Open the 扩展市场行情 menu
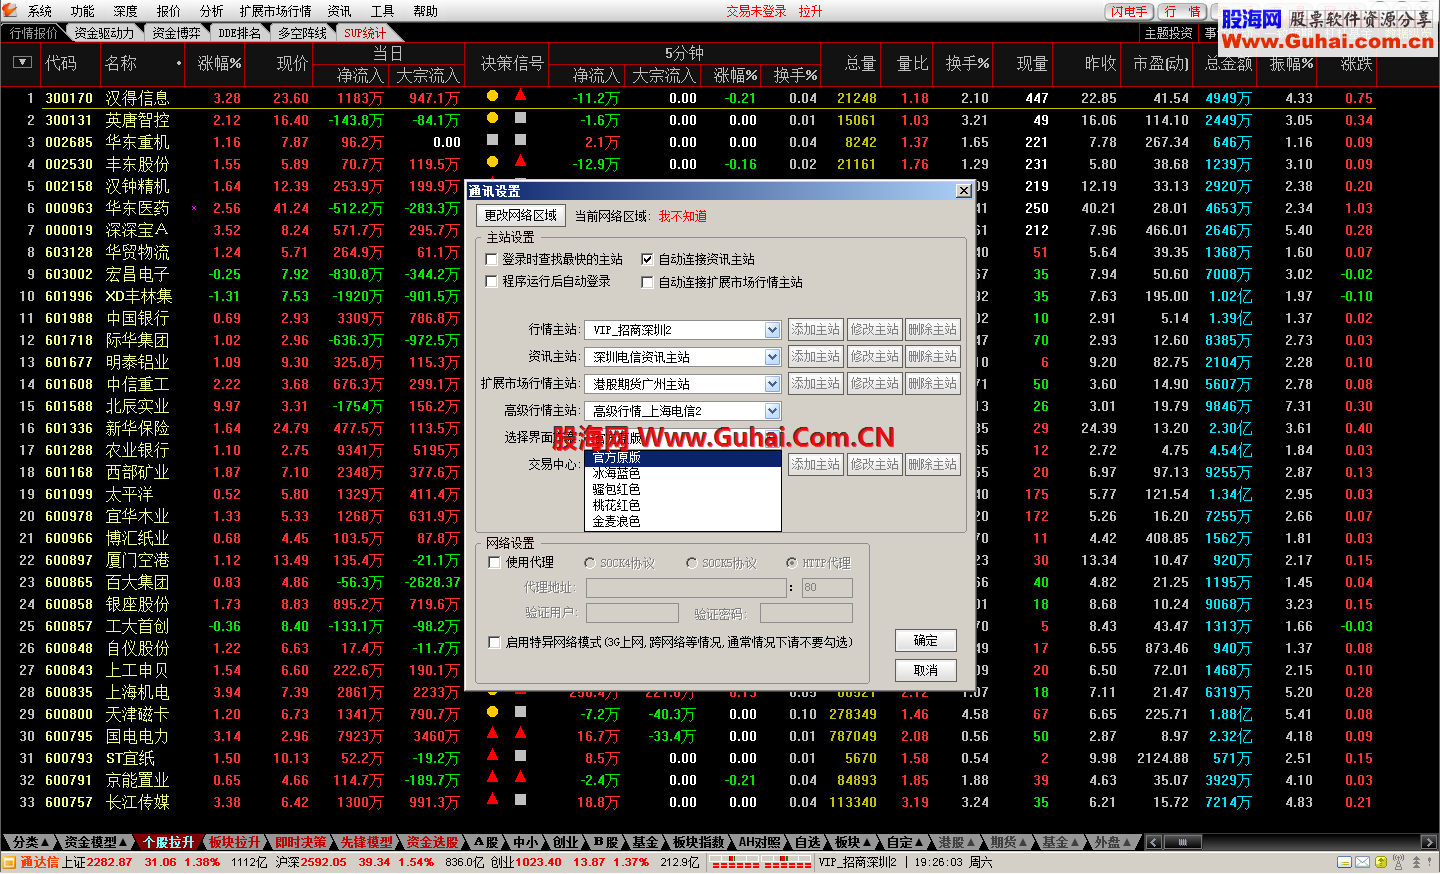This screenshot has height=874, width=1440. pyautogui.click(x=276, y=11)
